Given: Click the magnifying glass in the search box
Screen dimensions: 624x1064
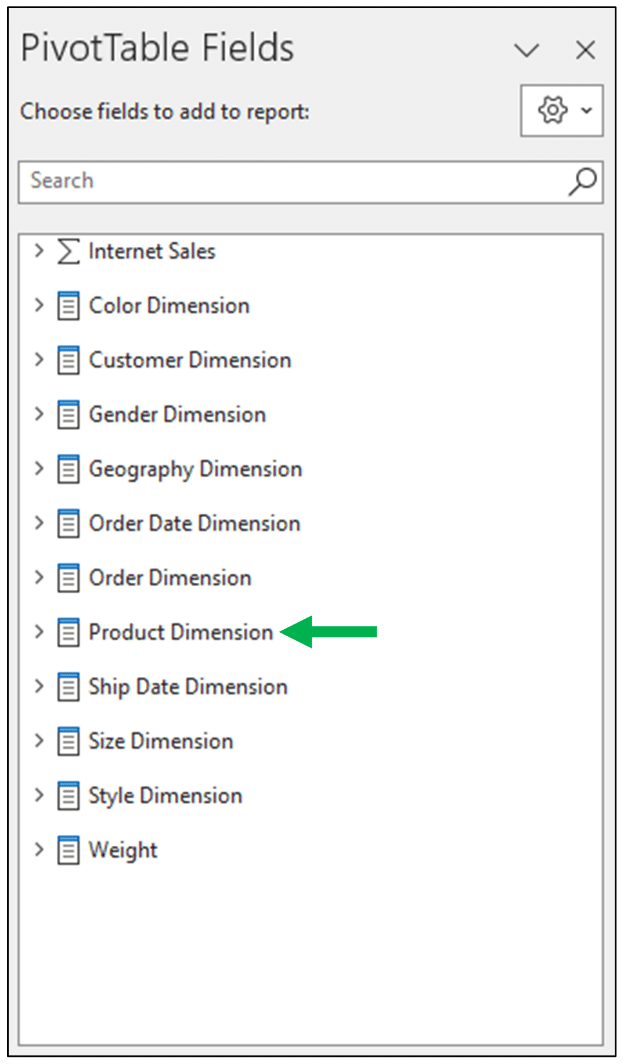Looking at the screenshot, I should [x=581, y=180].
